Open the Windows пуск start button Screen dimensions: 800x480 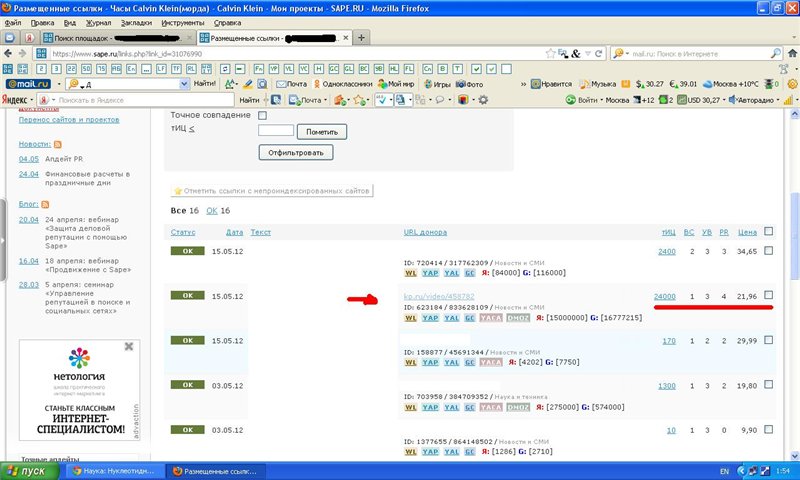click(29, 471)
